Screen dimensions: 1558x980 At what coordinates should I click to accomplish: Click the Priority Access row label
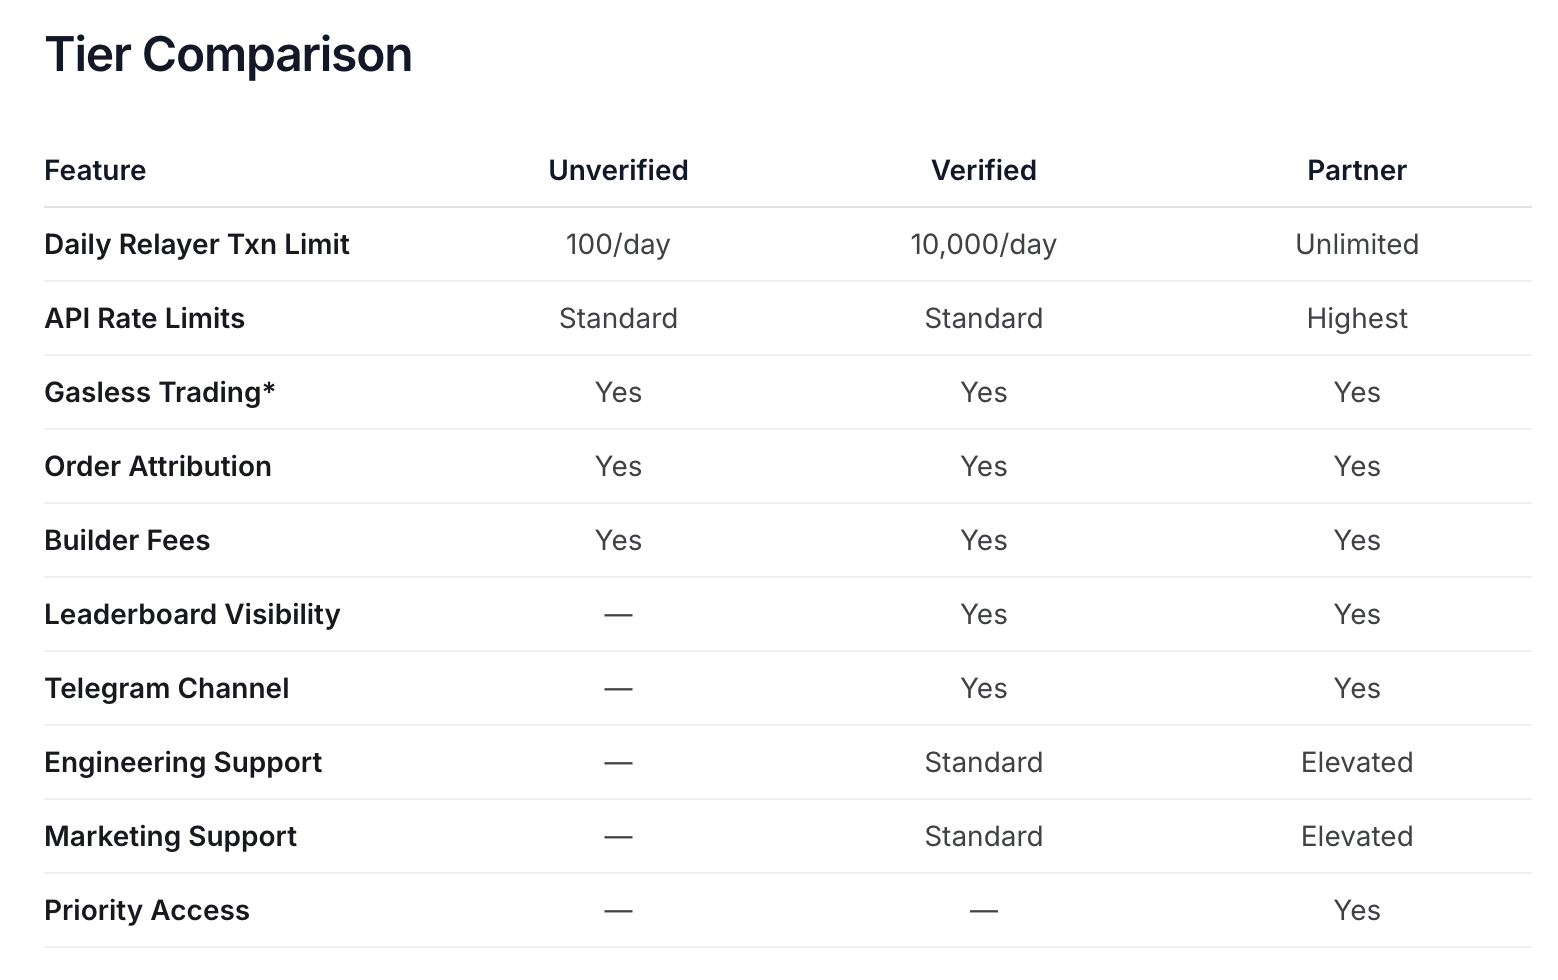[x=147, y=910]
